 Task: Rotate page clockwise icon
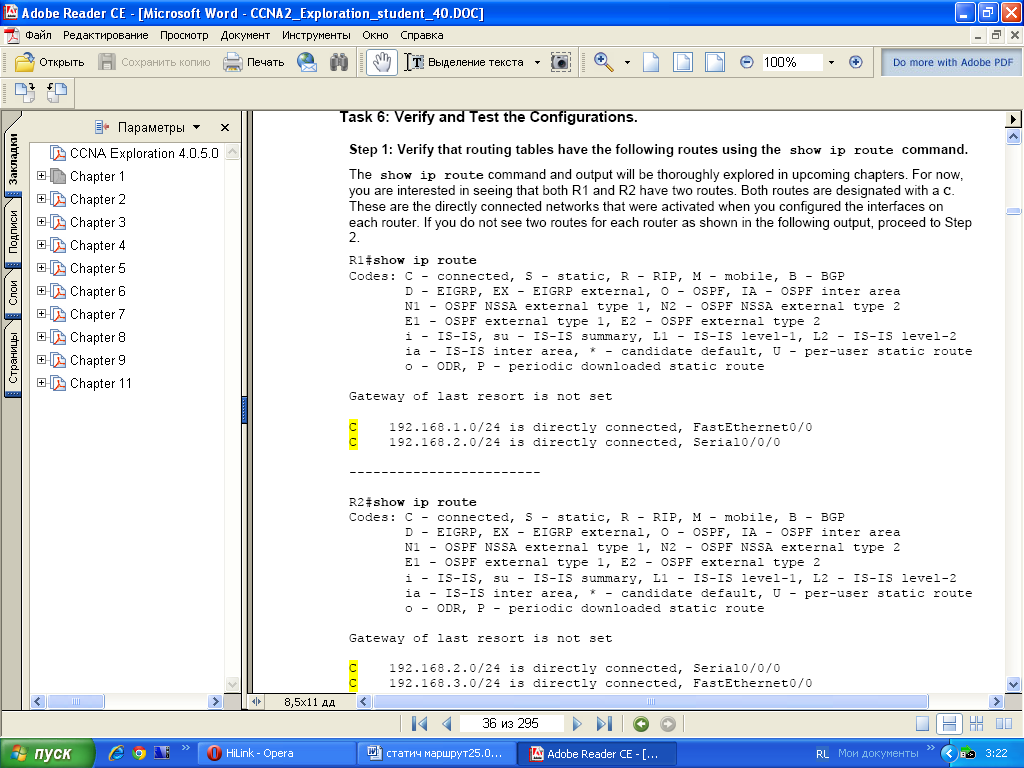pyautogui.click(x=25, y=93)
